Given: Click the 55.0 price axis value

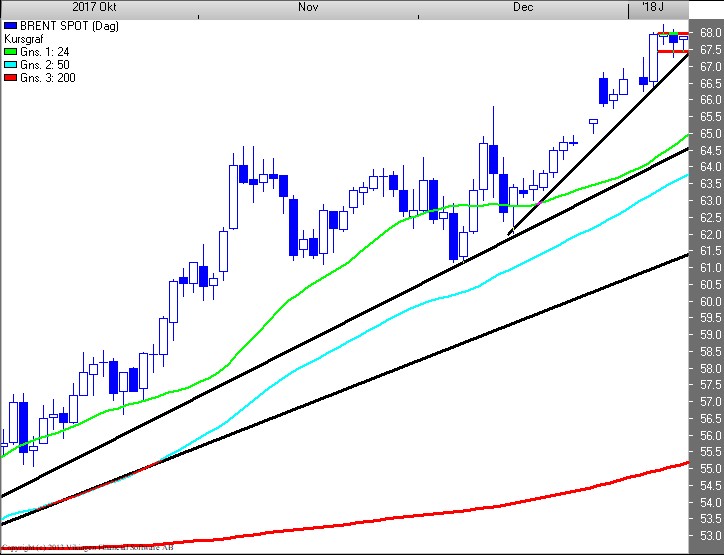Looking at the screenshot, I should (711, 469).
